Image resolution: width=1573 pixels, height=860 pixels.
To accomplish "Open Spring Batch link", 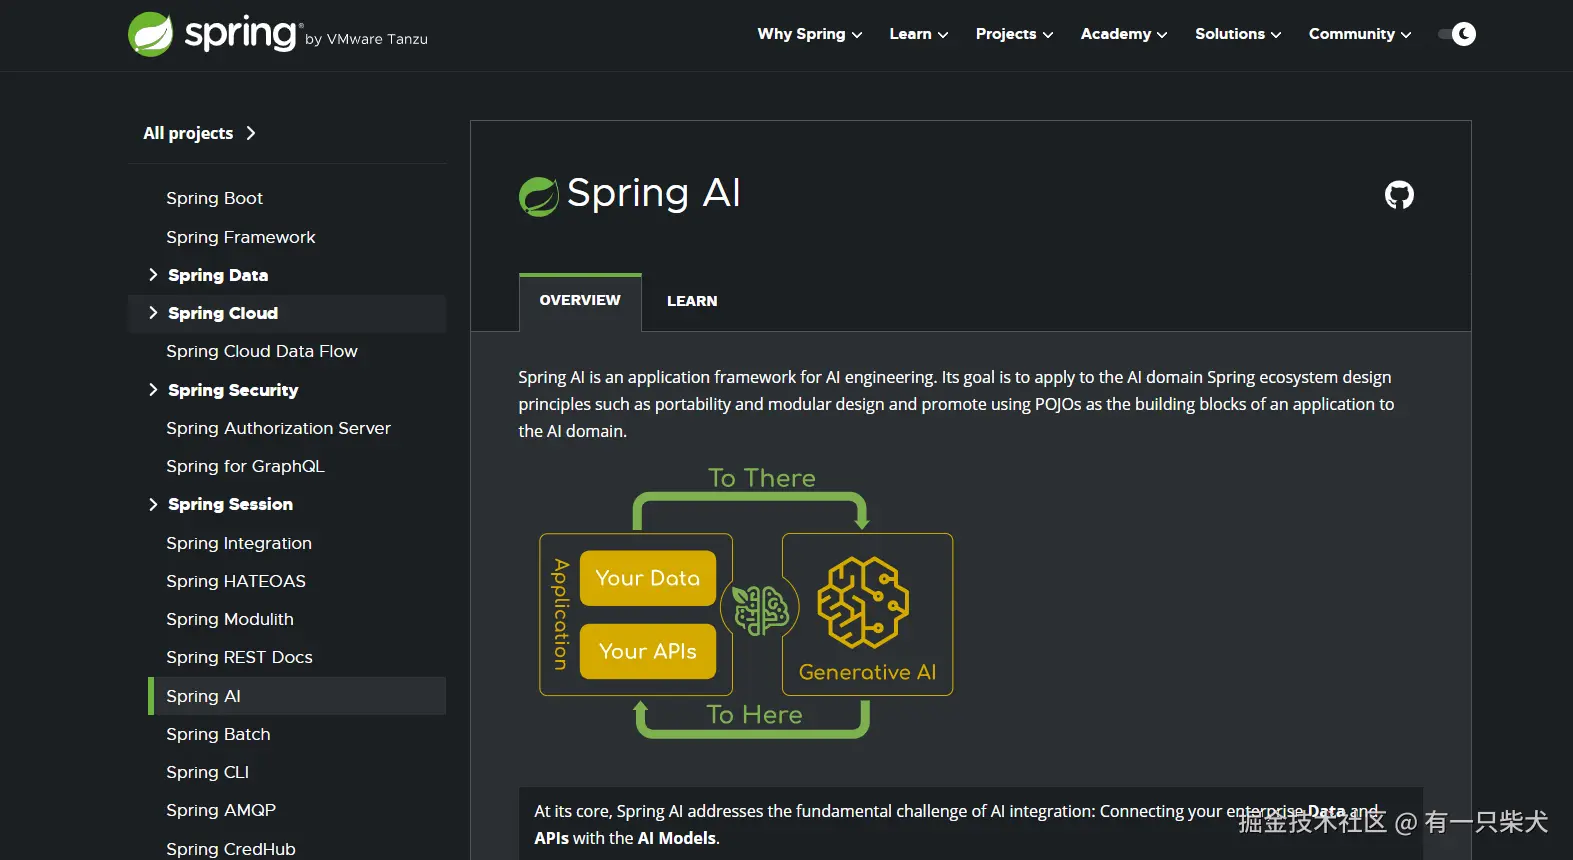I will (218, 734).
